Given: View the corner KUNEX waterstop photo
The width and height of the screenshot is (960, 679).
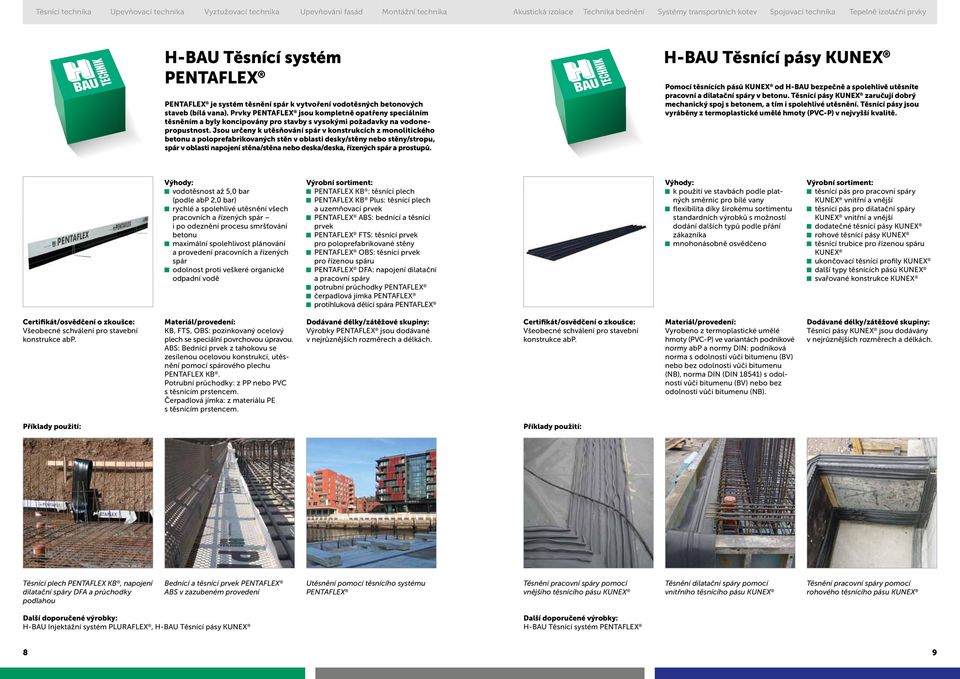Looking at the screenshot, I should click(872, 503).
